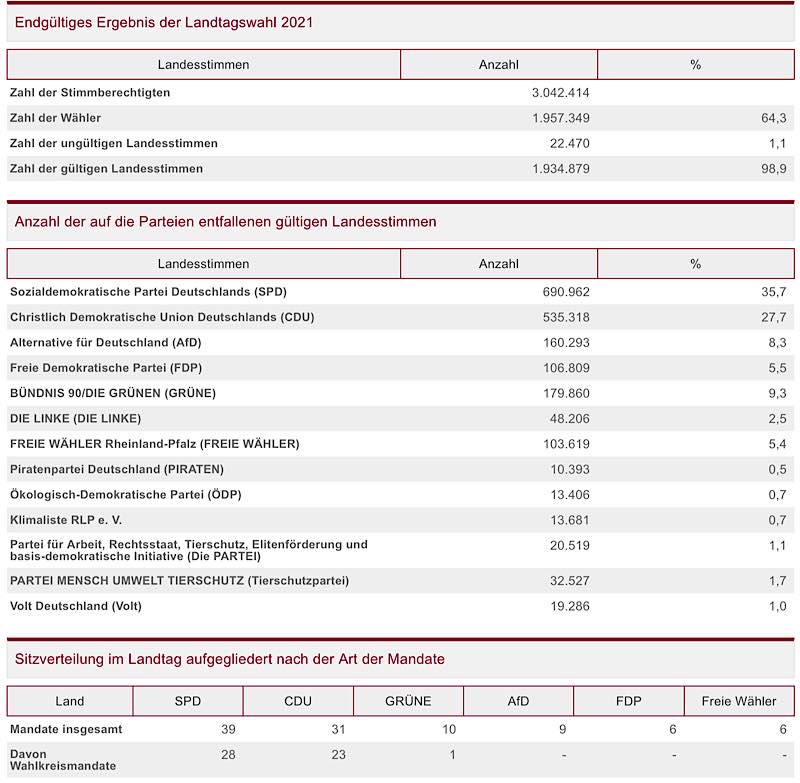Click SPD percentage 35,7
This screenshot has width=800, height=783.
pos(773,292)
